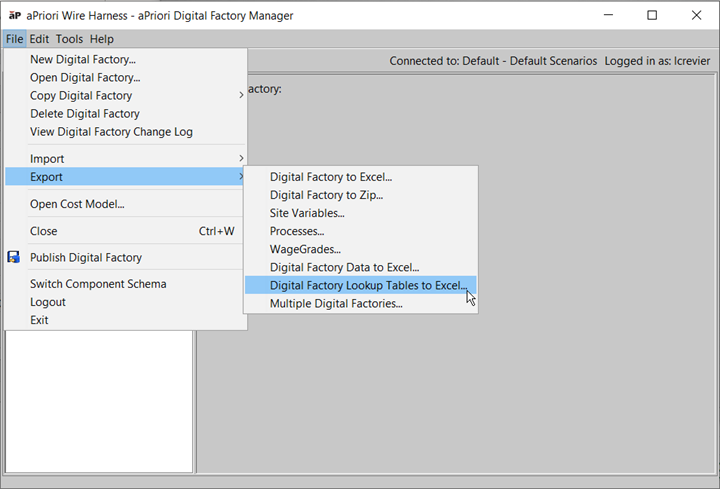
Task: Minimize the Digital Factory Manager window
Action: (608, 15)
